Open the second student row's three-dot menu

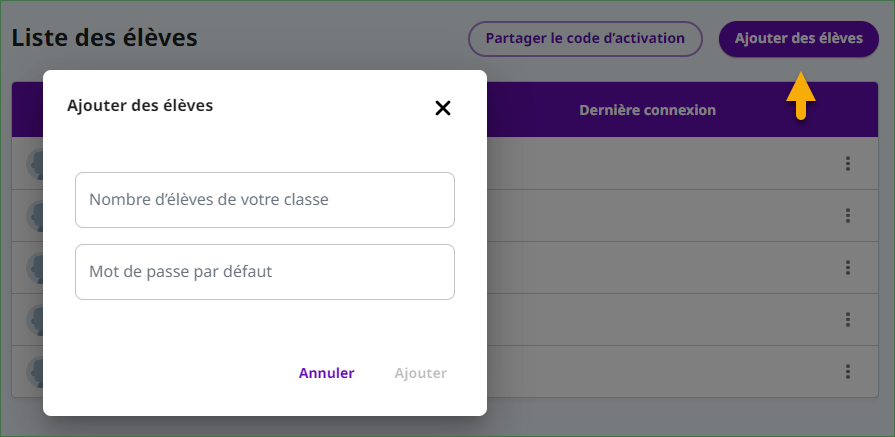click(x=848, y=216)
